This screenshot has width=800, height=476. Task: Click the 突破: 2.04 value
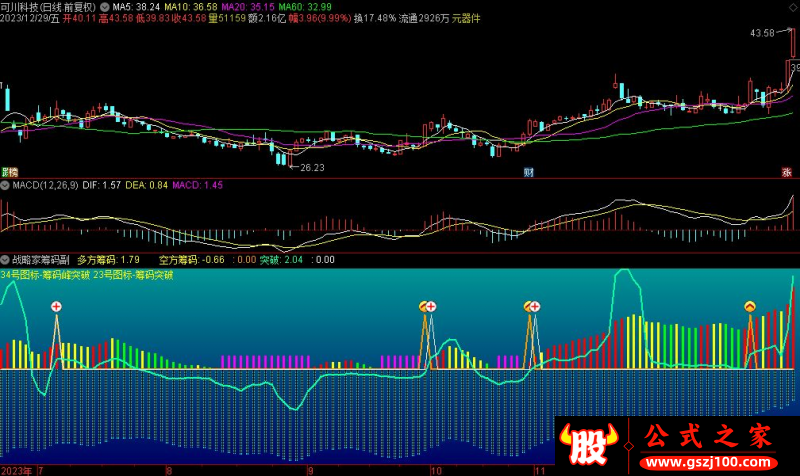281,260
